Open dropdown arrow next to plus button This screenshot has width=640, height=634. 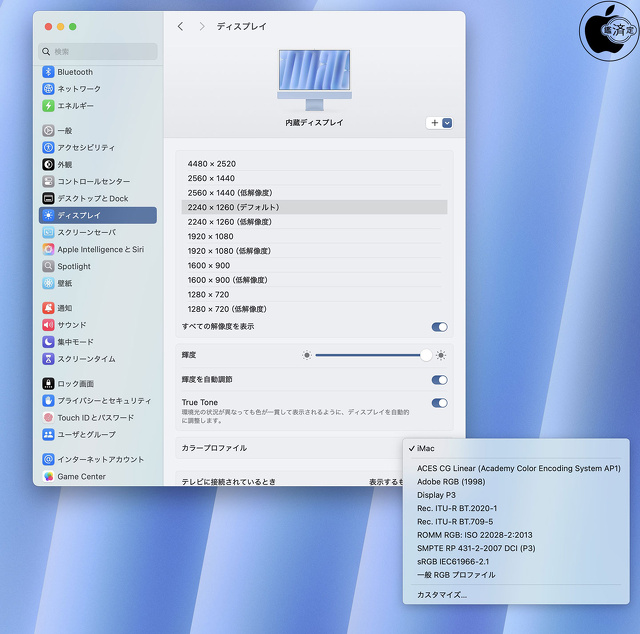tap(447, 123)
